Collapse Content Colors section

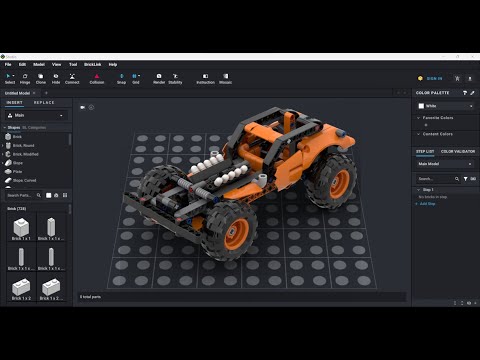419,134
